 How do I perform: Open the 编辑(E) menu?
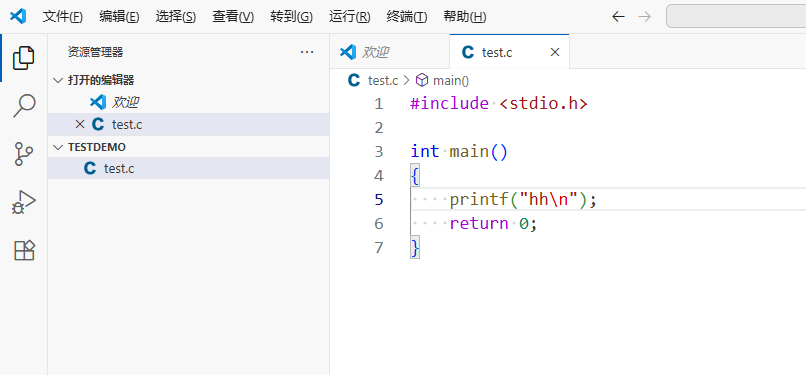pyautogui.click(x=119, y=16)
